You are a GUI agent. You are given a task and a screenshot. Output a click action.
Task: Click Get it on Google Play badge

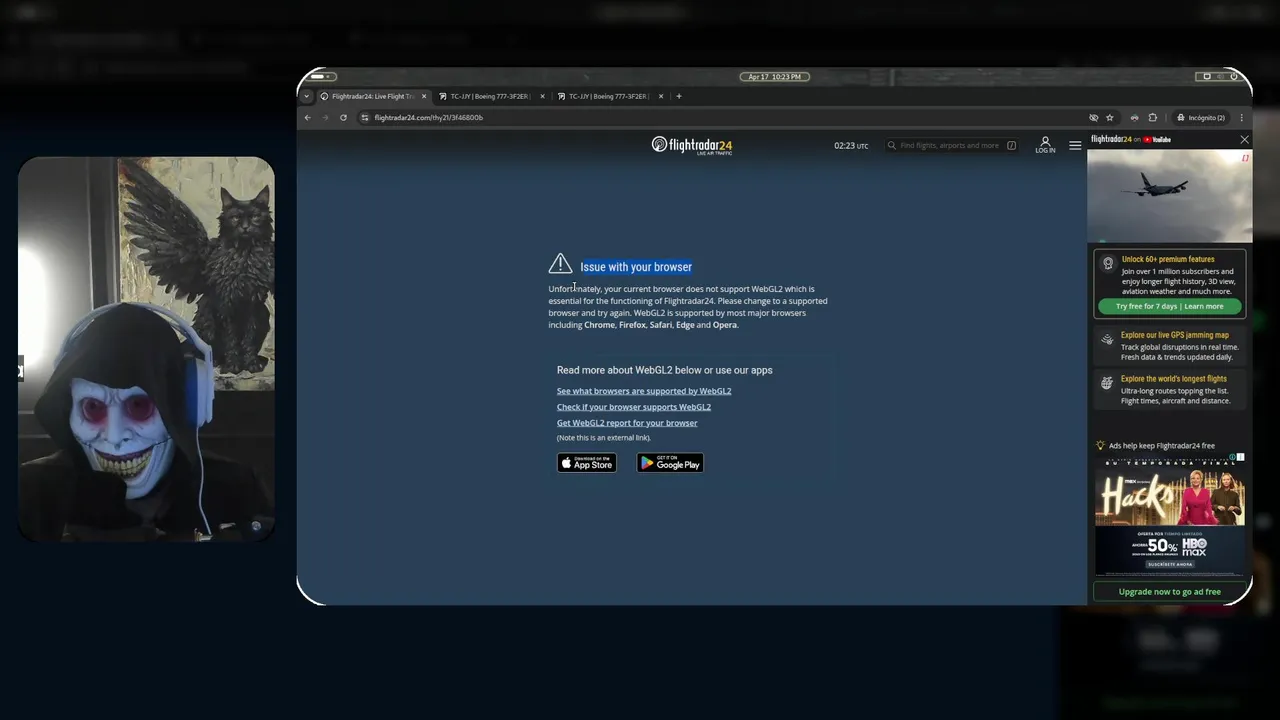pyautogui.click(x=670, y=463)
